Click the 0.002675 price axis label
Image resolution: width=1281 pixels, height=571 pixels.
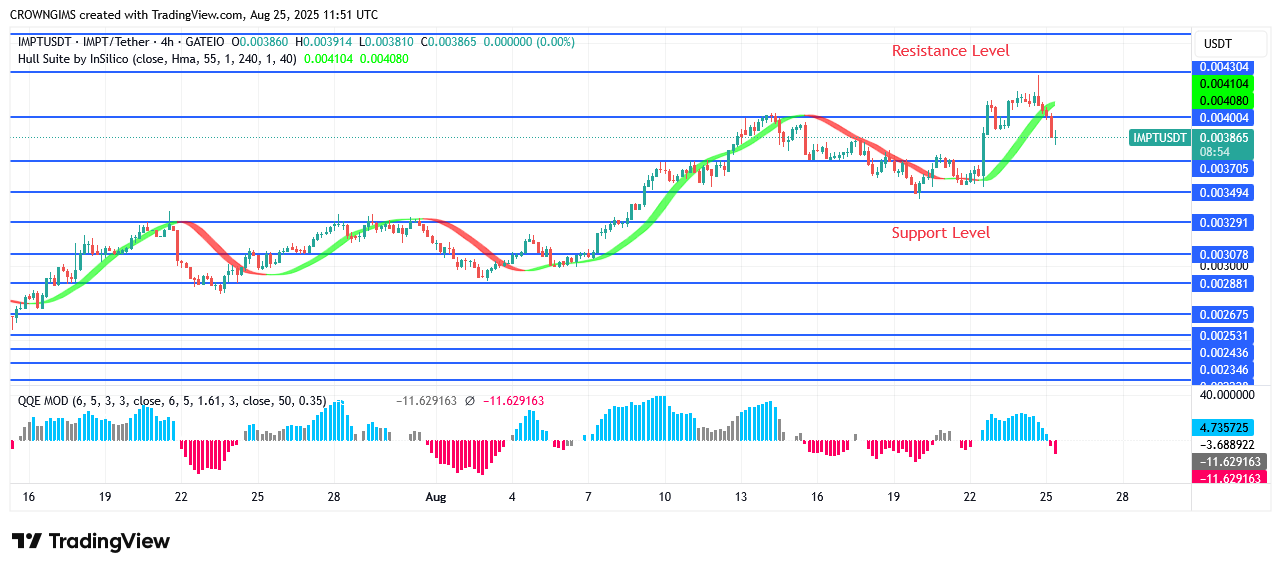[x=1225, y=314]
